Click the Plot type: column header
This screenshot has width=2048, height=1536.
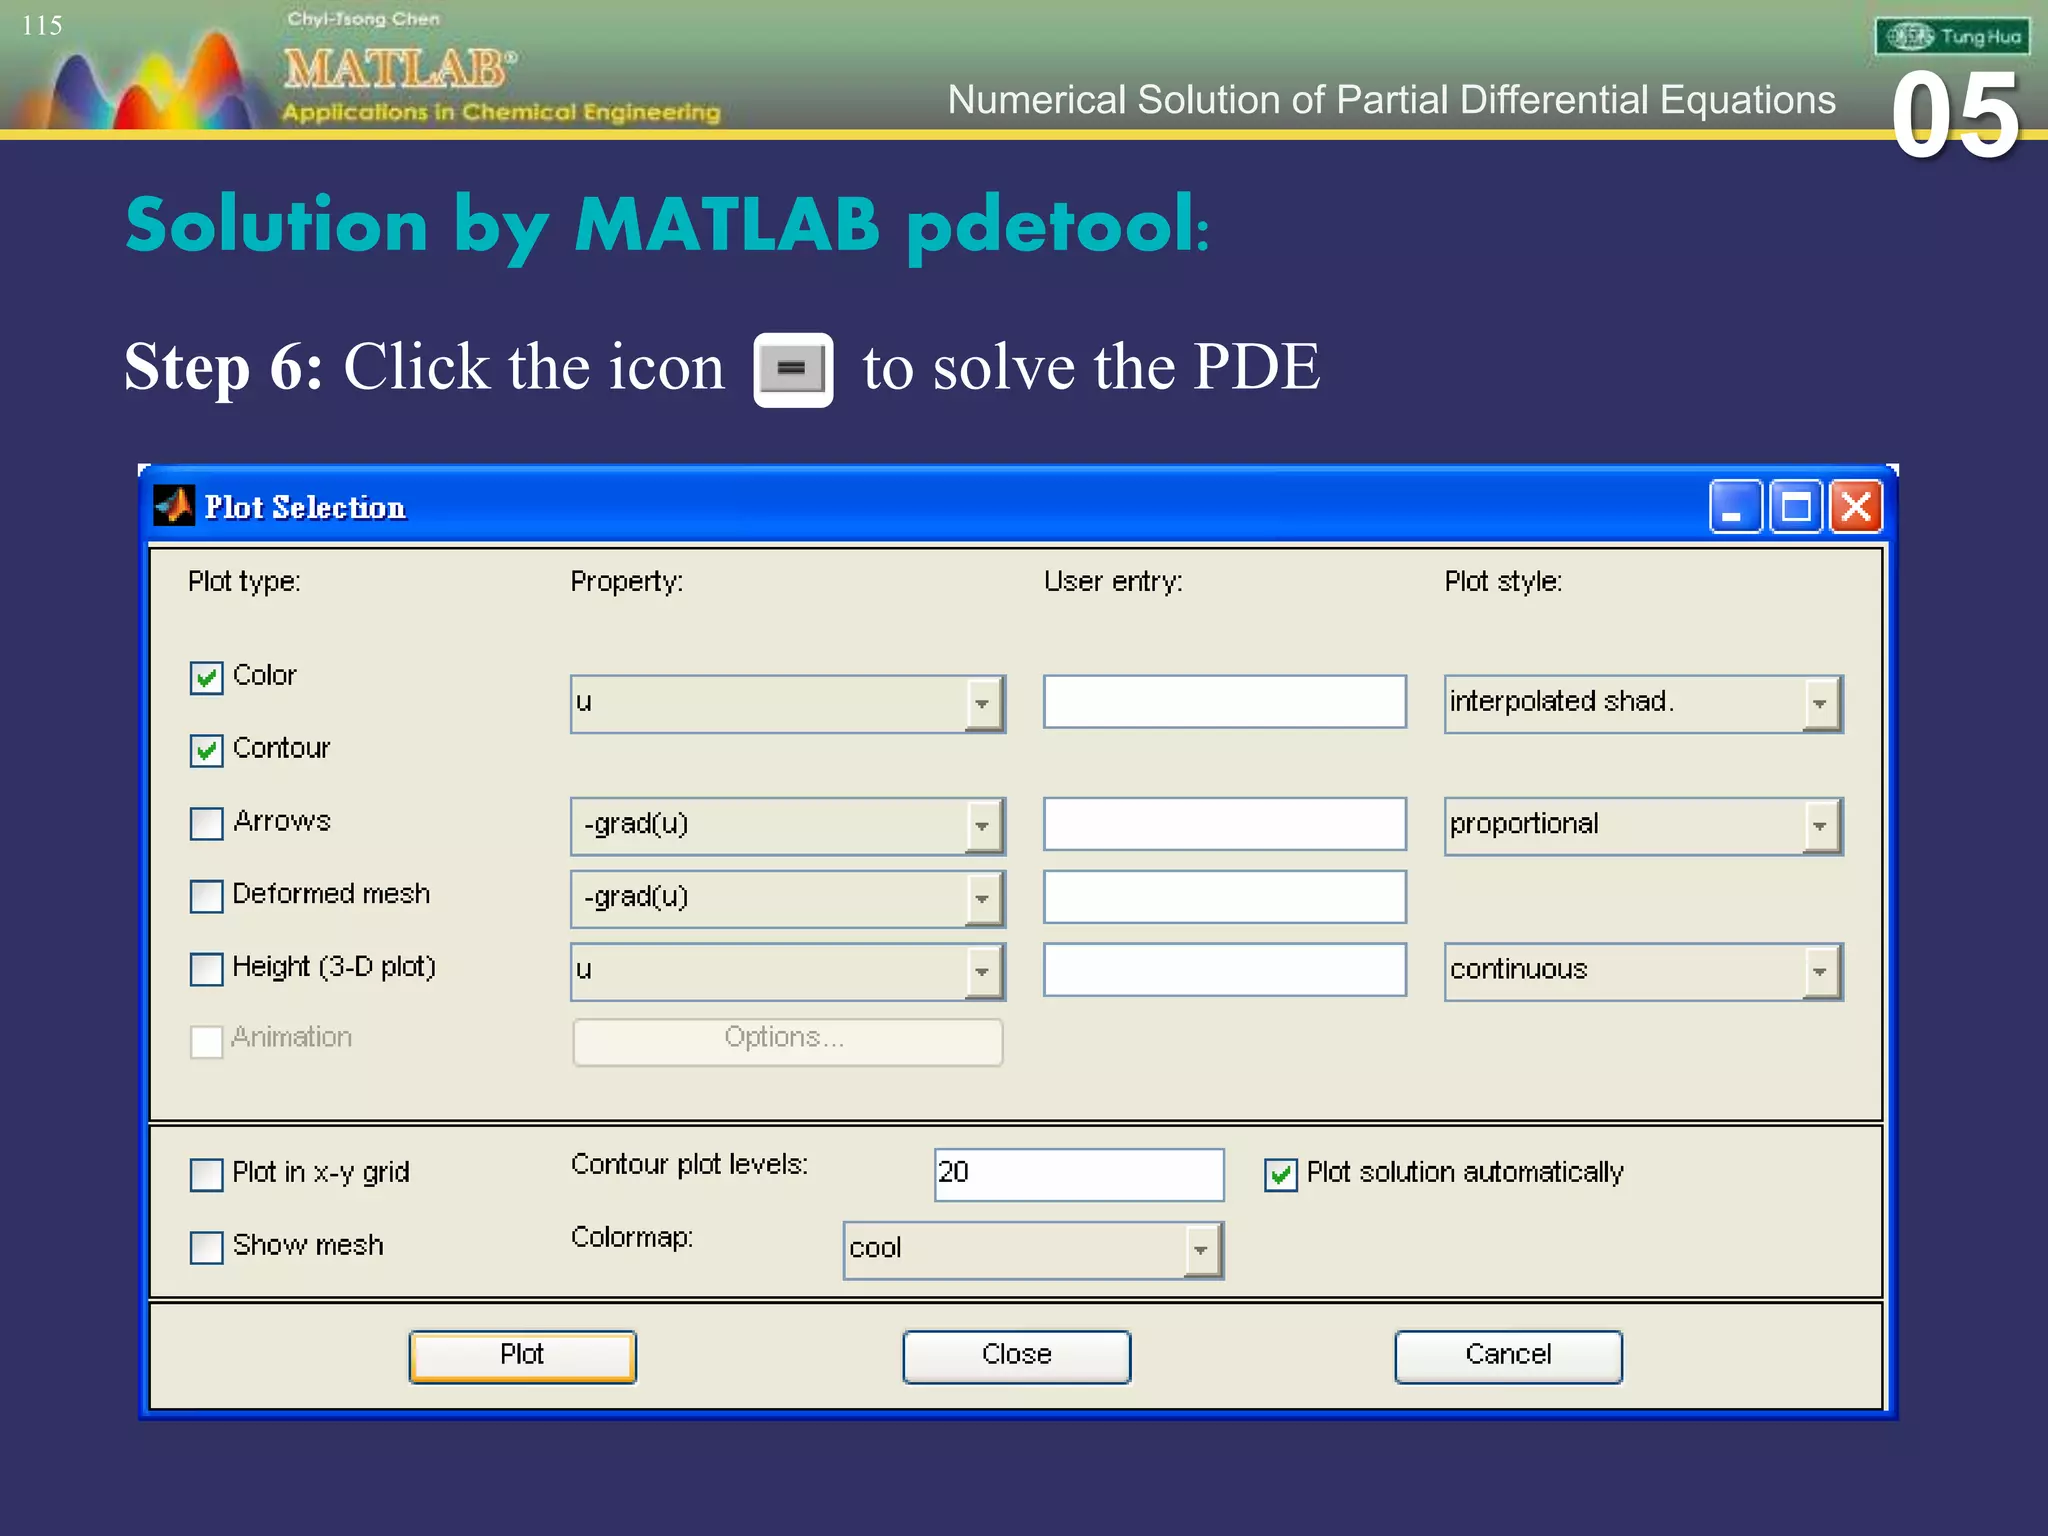(x=244, y=582)
